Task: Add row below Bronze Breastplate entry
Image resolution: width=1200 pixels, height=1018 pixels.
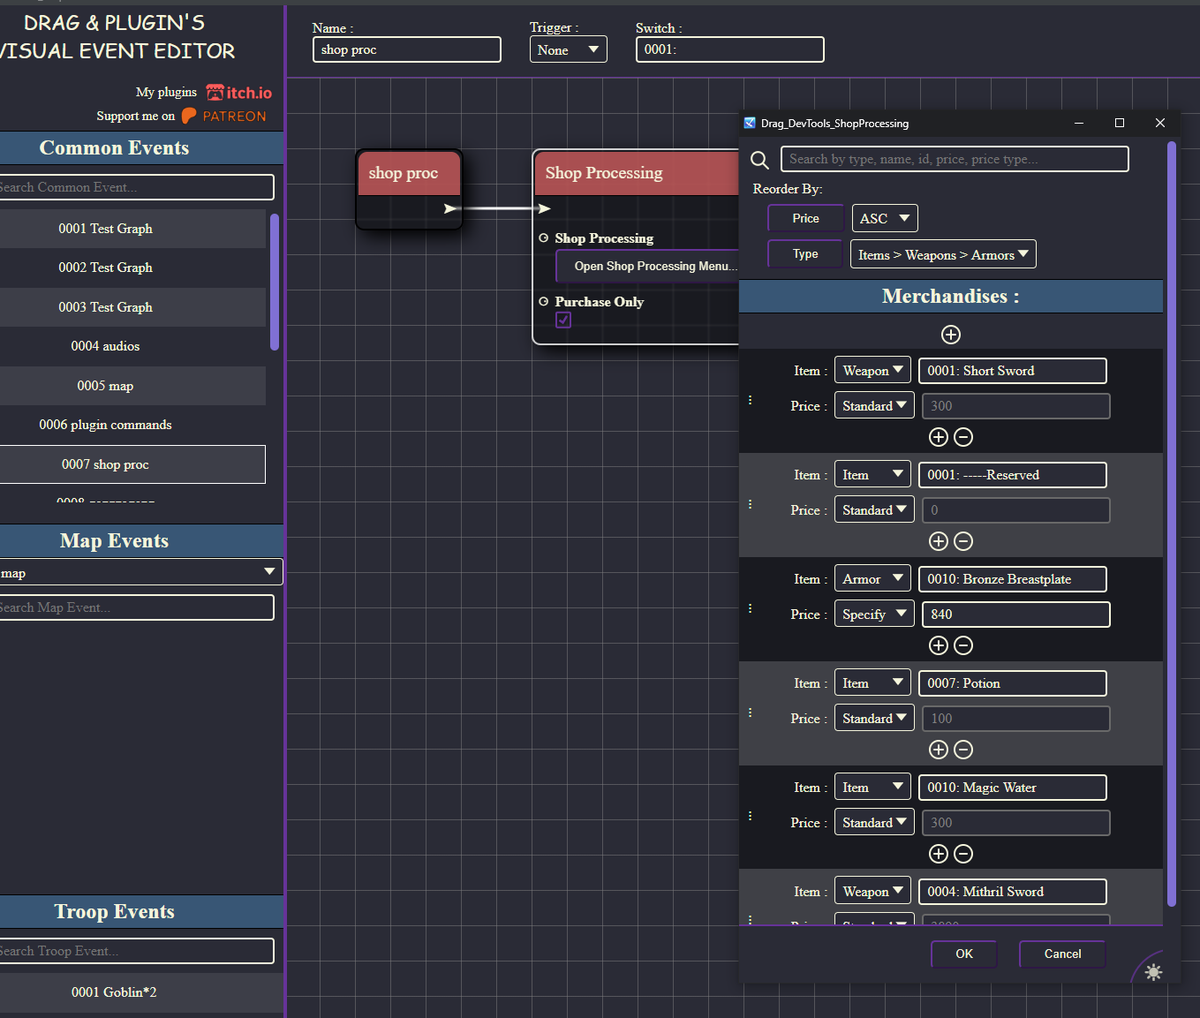Action: [x=938, y=645]
